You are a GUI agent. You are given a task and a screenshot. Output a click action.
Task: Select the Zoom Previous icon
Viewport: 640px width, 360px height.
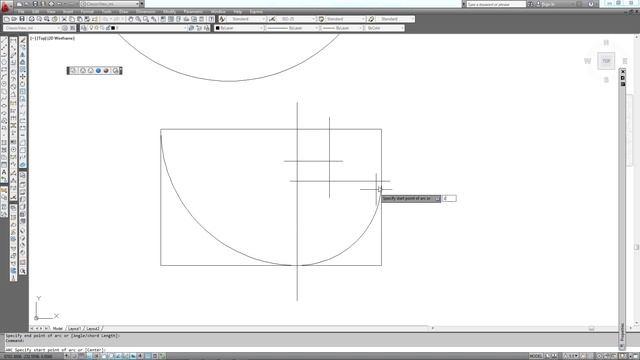[x=153, y=19]
